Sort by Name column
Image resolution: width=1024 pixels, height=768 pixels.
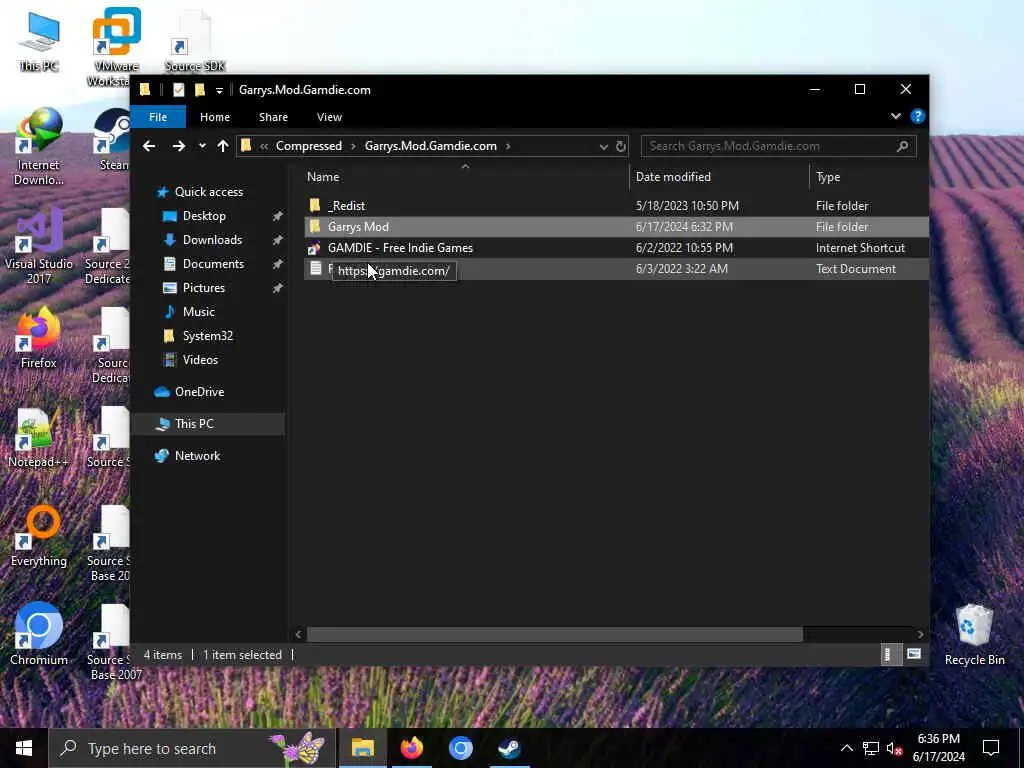(x=466, y=177)
